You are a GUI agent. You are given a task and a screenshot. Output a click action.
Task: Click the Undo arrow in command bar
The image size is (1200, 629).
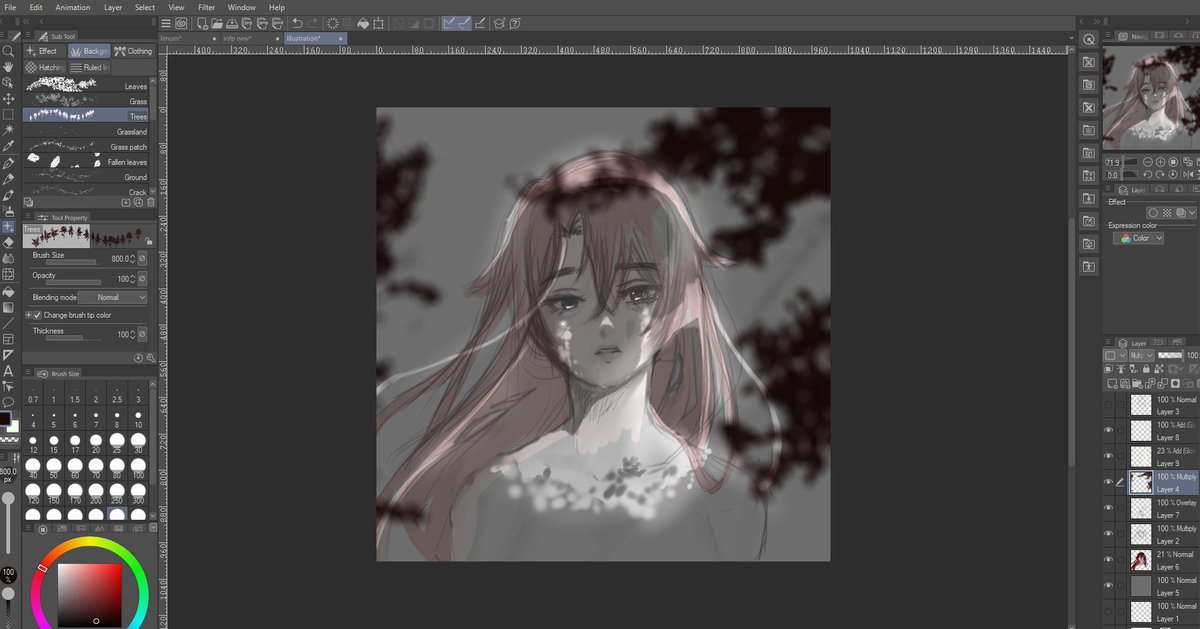[x=297, y=23]
